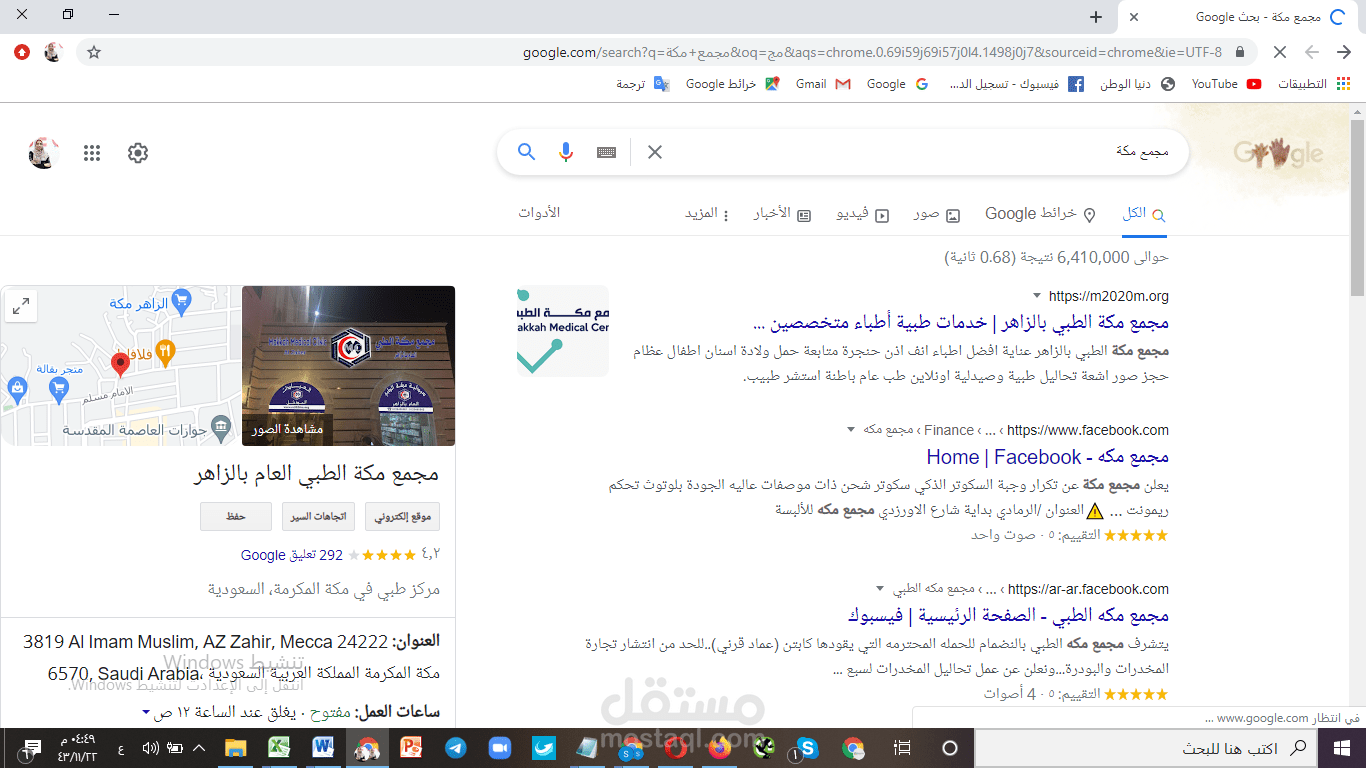Expand ar-ar.facebook.com result options arrow
This screenshot has width=1366, height=768.
click(880, 589)
